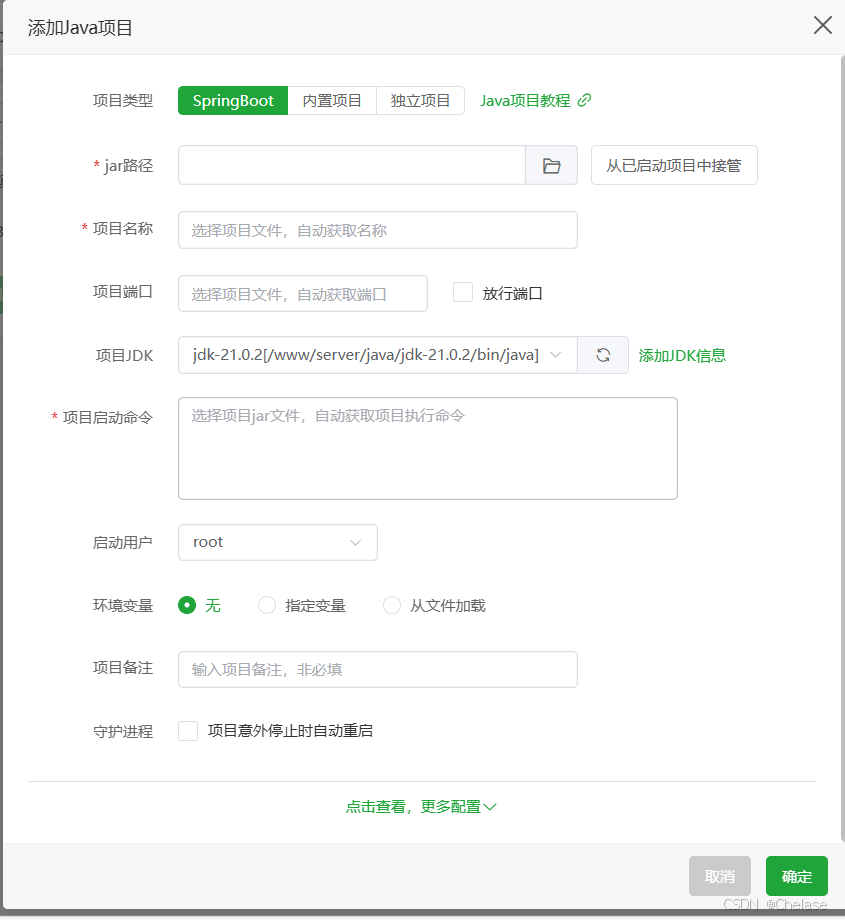Click the 添加JDK信息 link
The width and height of the screenshot is (845, 920).
682,356
